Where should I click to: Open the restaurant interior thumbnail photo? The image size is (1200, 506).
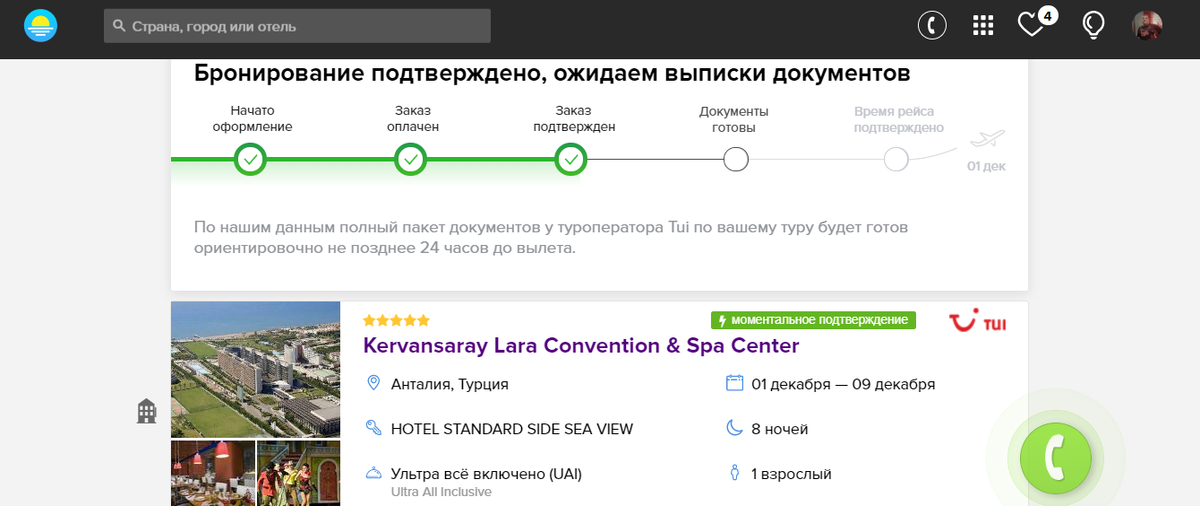pos(212,474)
